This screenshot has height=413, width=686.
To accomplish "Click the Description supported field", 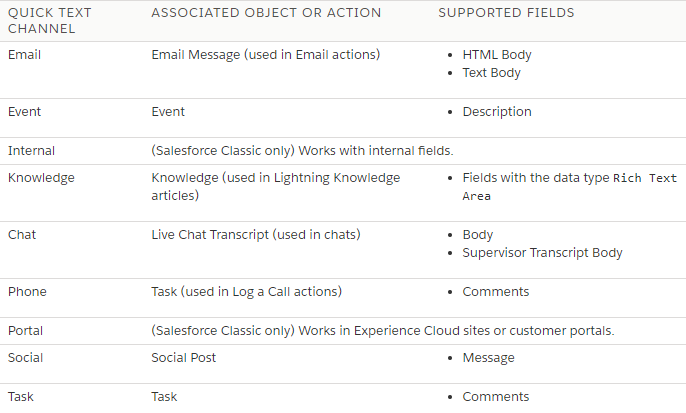I will pyautogui.click(x=497, y=112).
